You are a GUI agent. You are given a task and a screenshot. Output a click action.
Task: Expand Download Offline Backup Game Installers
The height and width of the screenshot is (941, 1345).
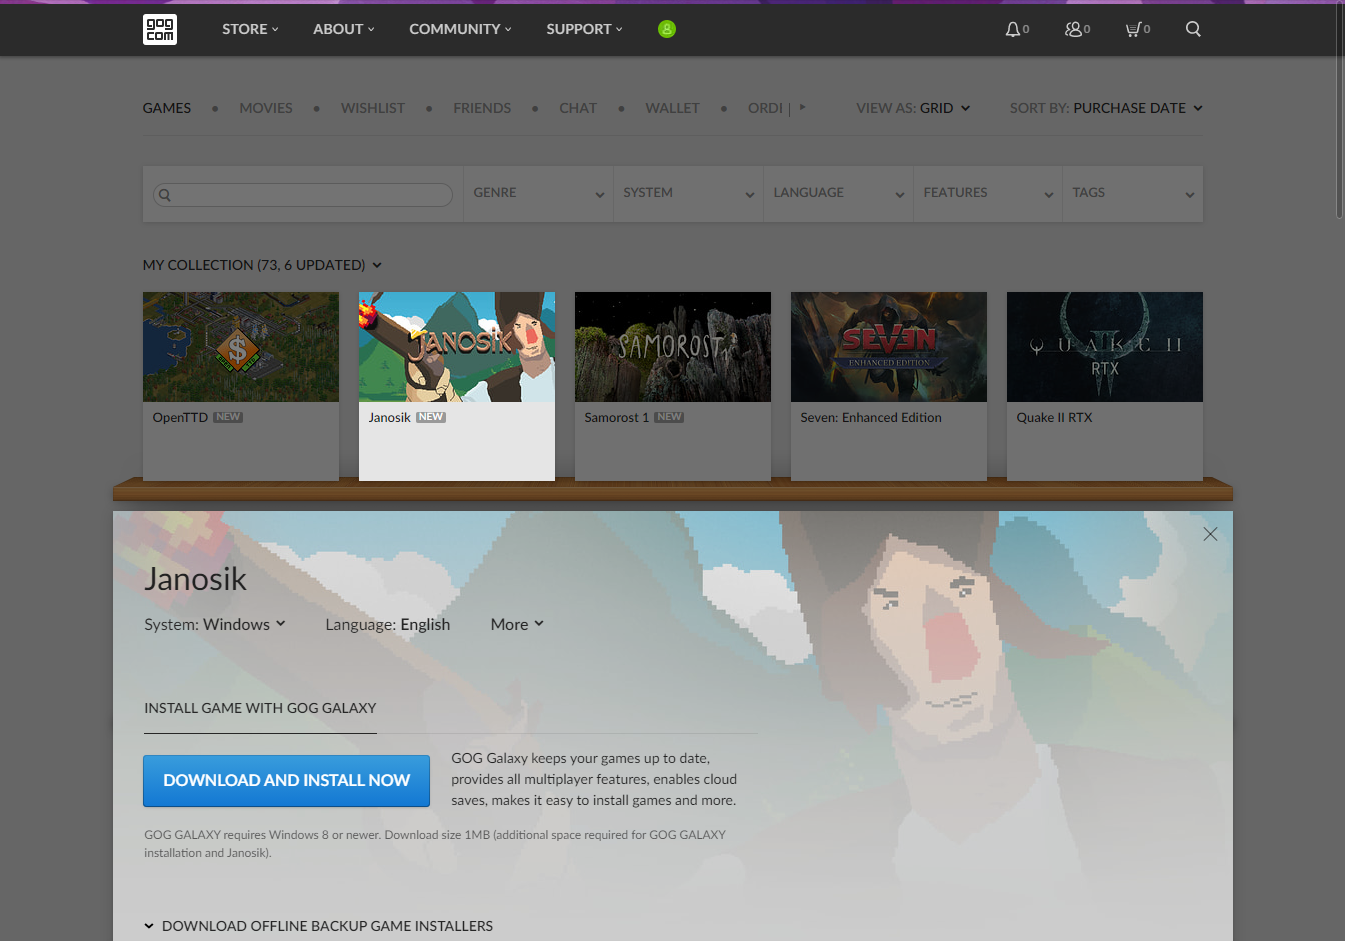pos(318,926)
